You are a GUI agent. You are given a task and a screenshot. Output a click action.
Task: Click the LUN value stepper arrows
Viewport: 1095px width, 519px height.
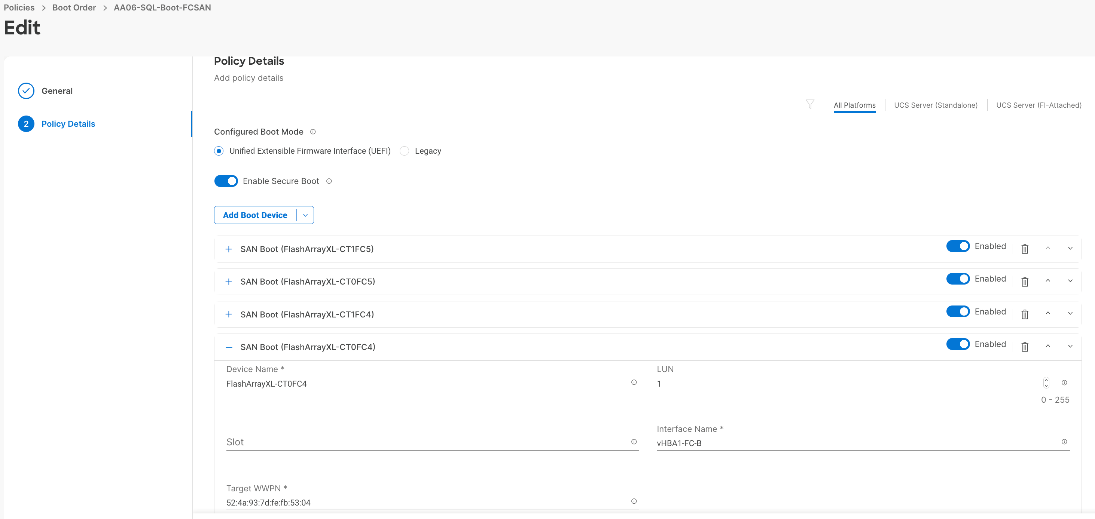(x=1045, y=383)
